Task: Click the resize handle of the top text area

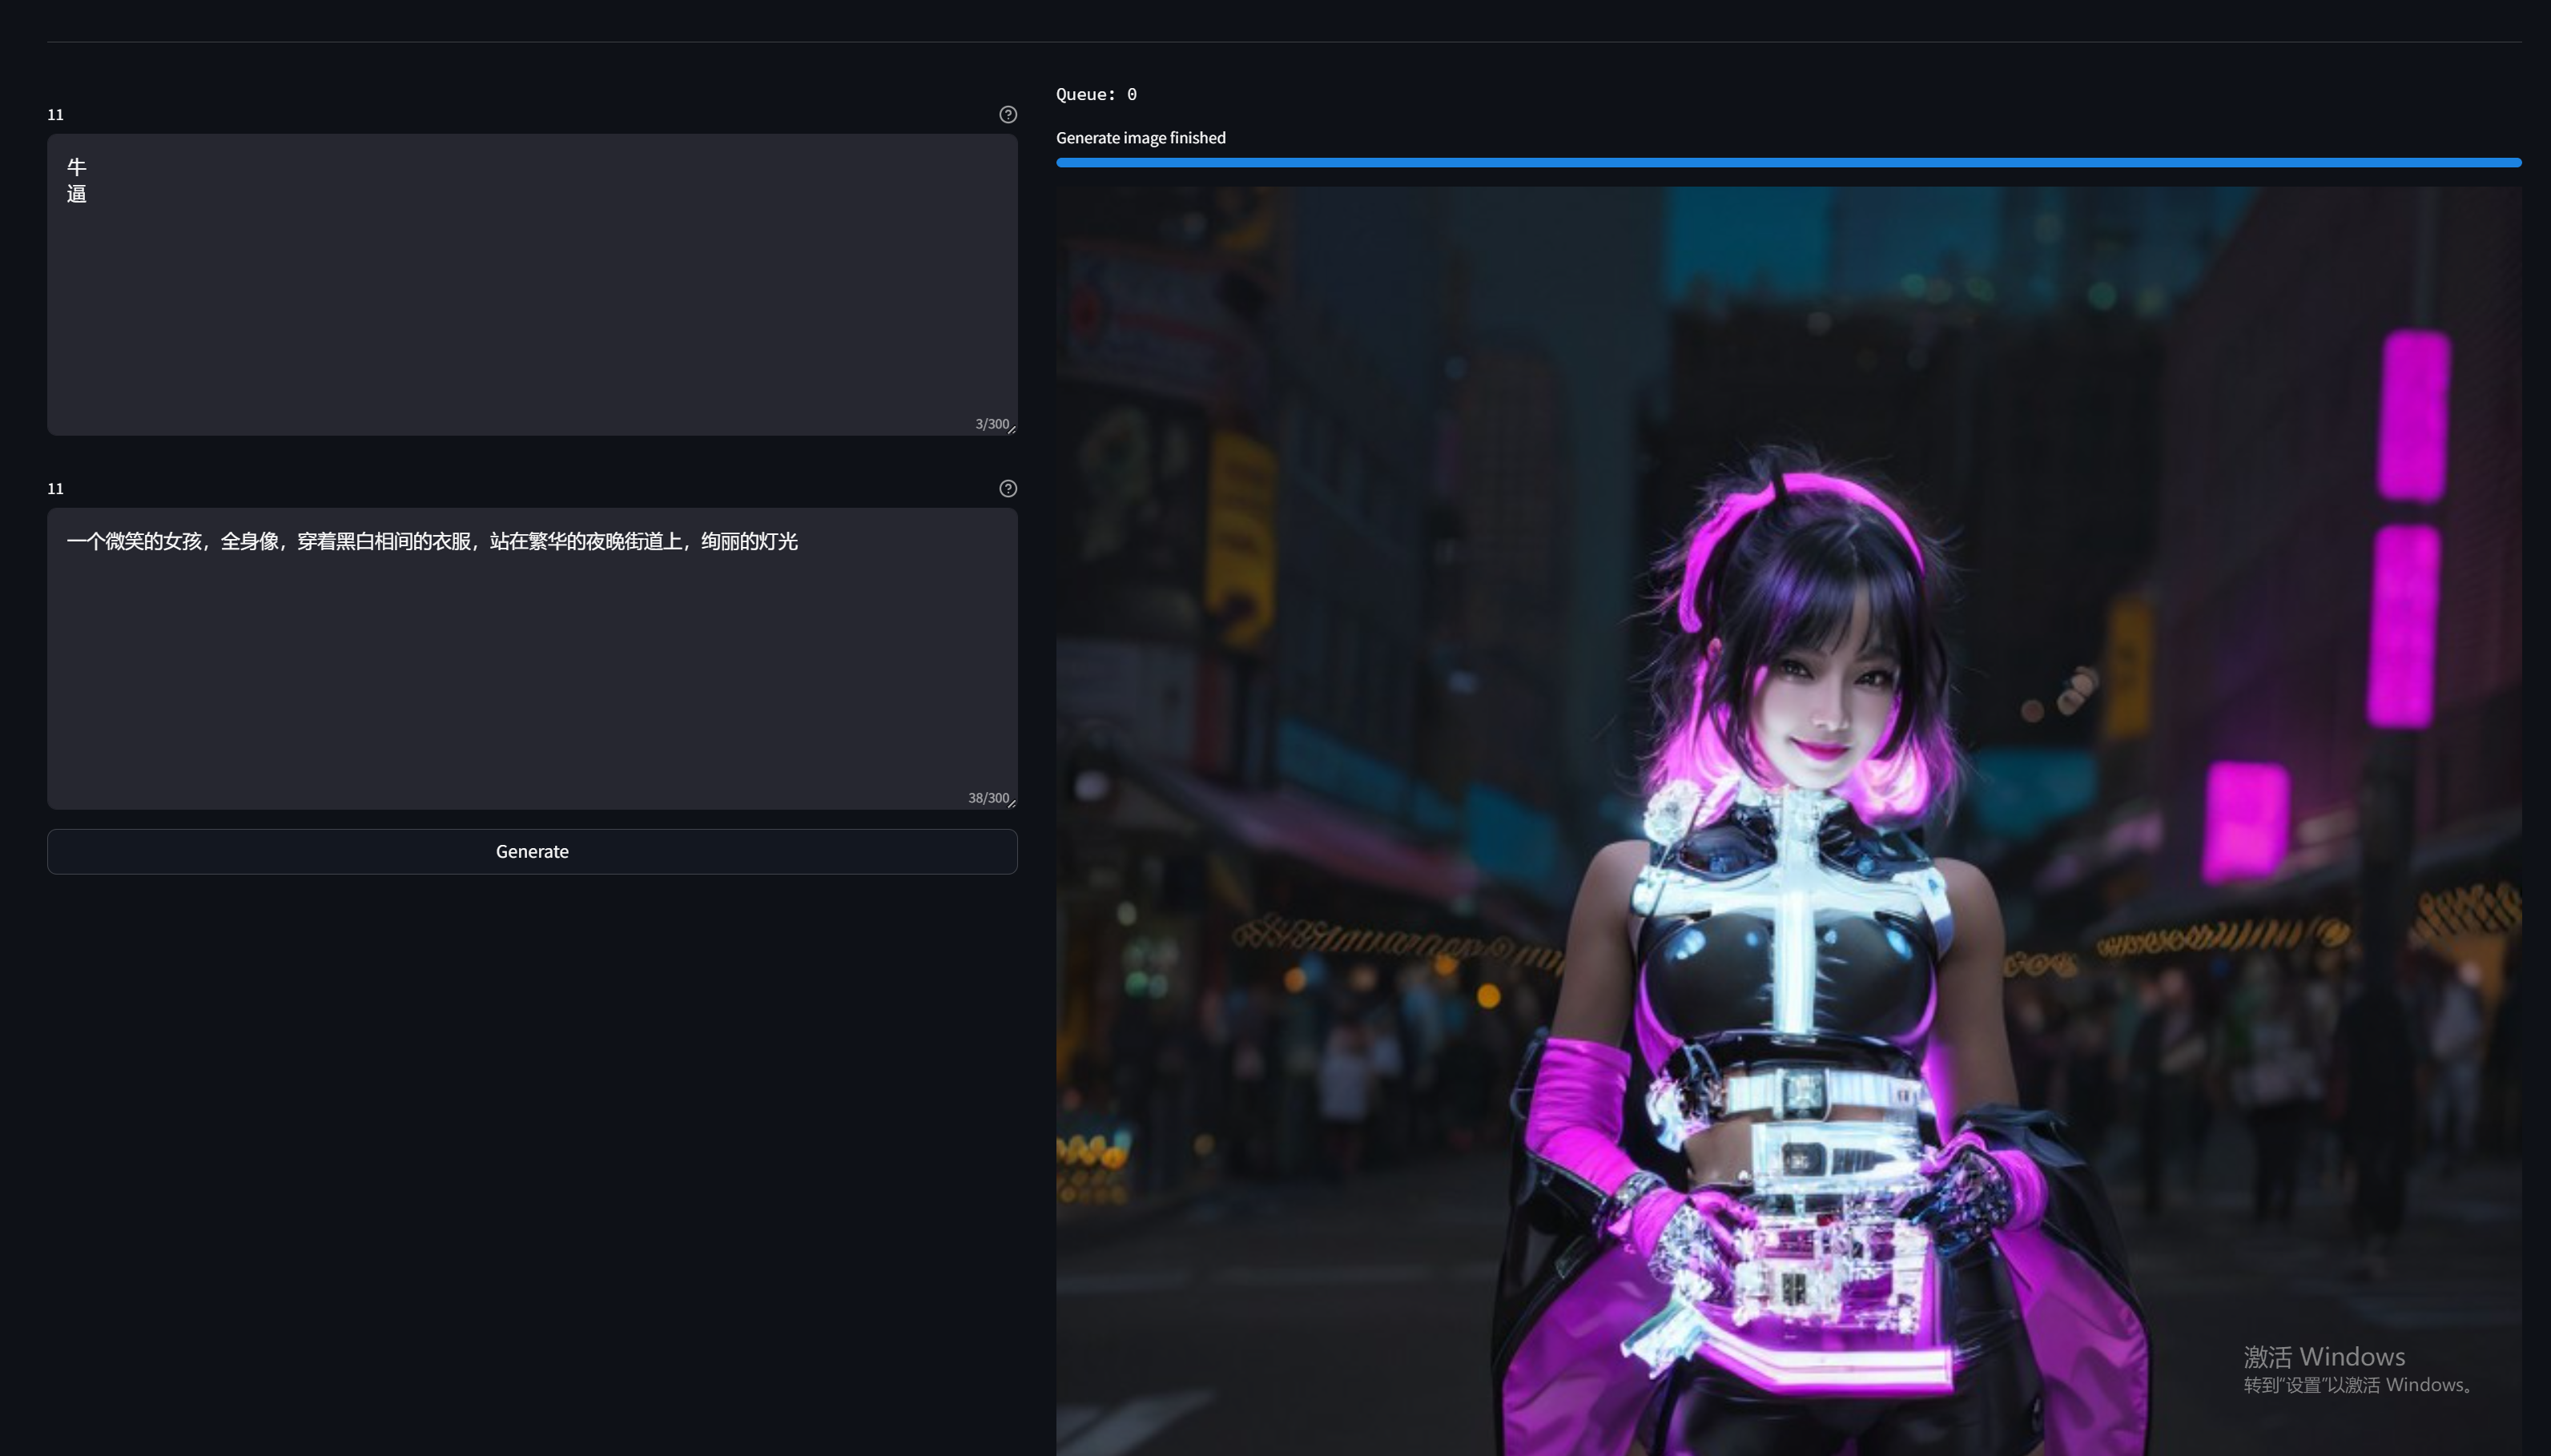Action: [x=1012, y=430]
